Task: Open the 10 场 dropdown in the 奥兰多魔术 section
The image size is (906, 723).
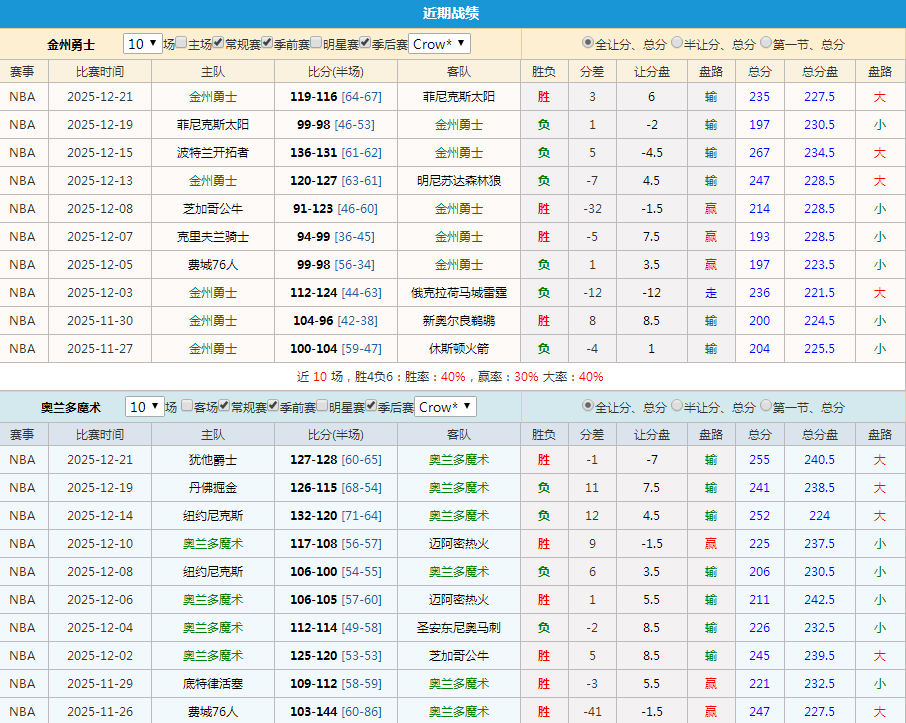Action: click(145, 407)
